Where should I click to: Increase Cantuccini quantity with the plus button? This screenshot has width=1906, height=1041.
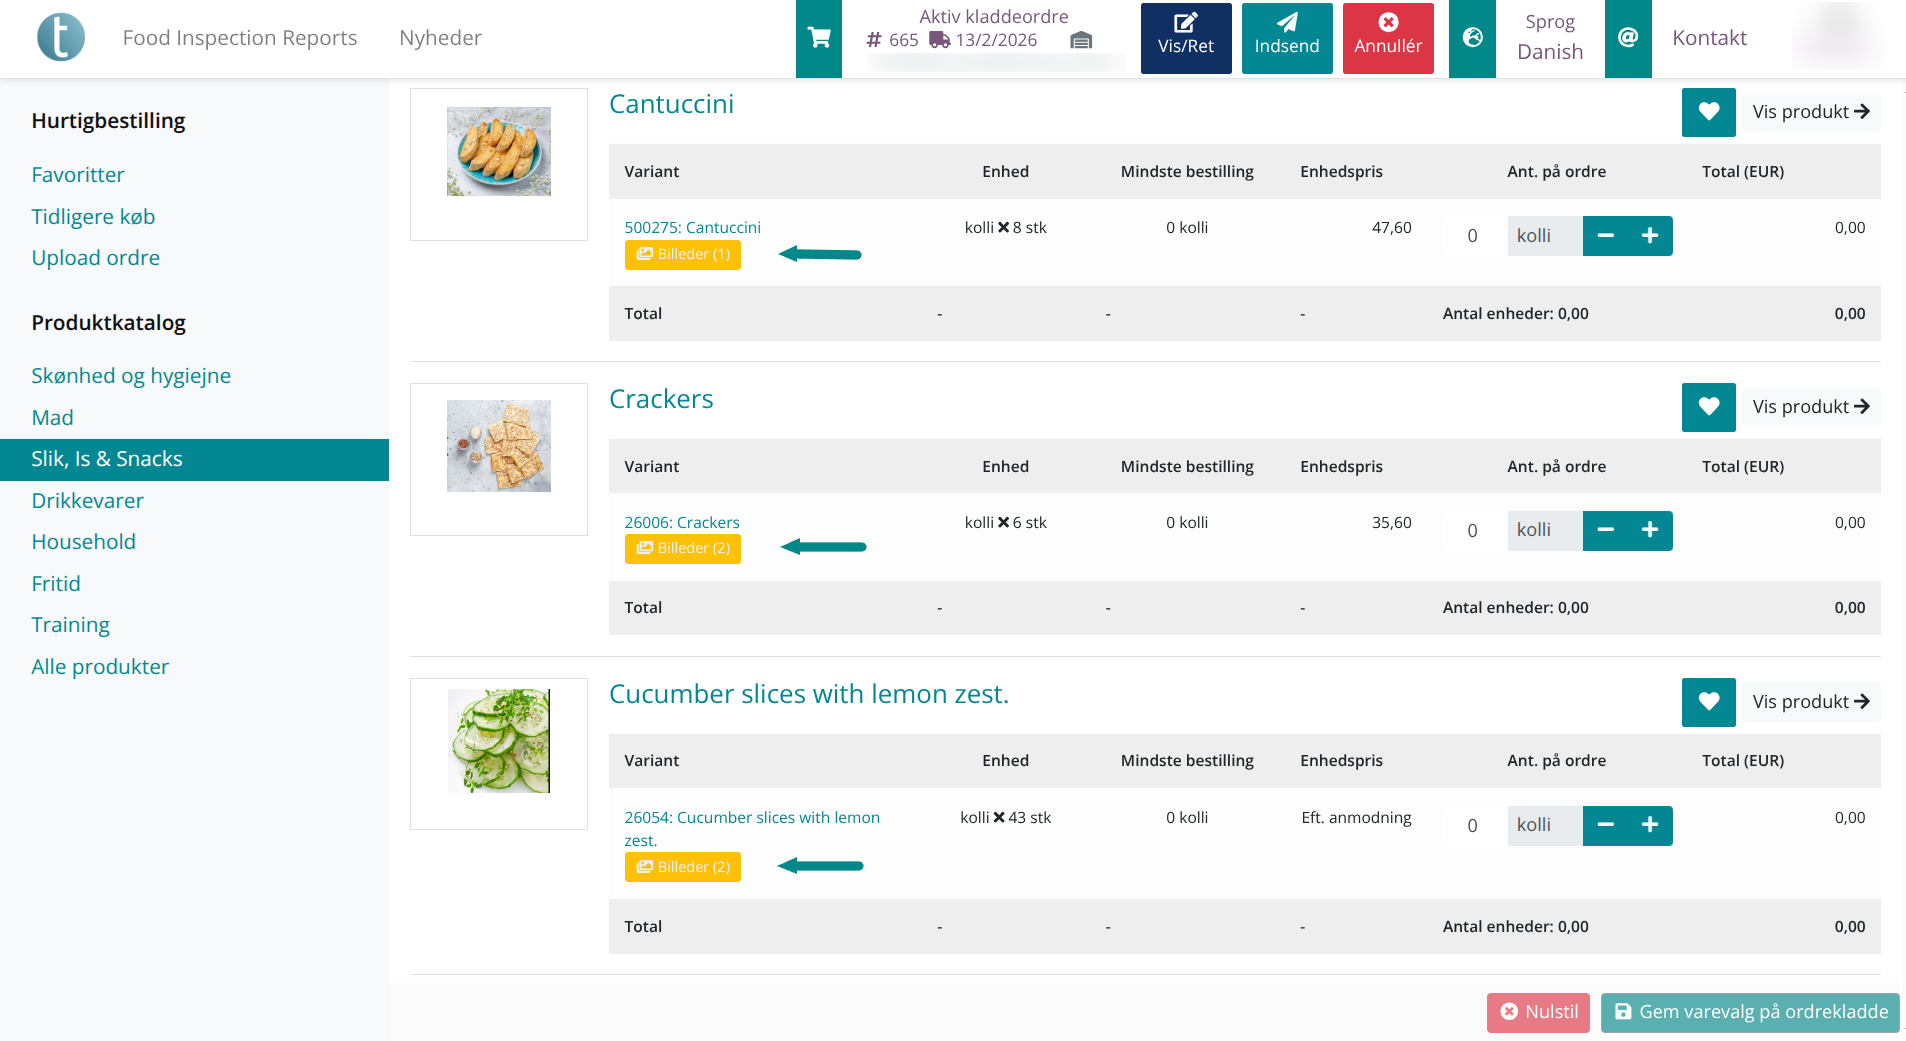click(1650, 235)
